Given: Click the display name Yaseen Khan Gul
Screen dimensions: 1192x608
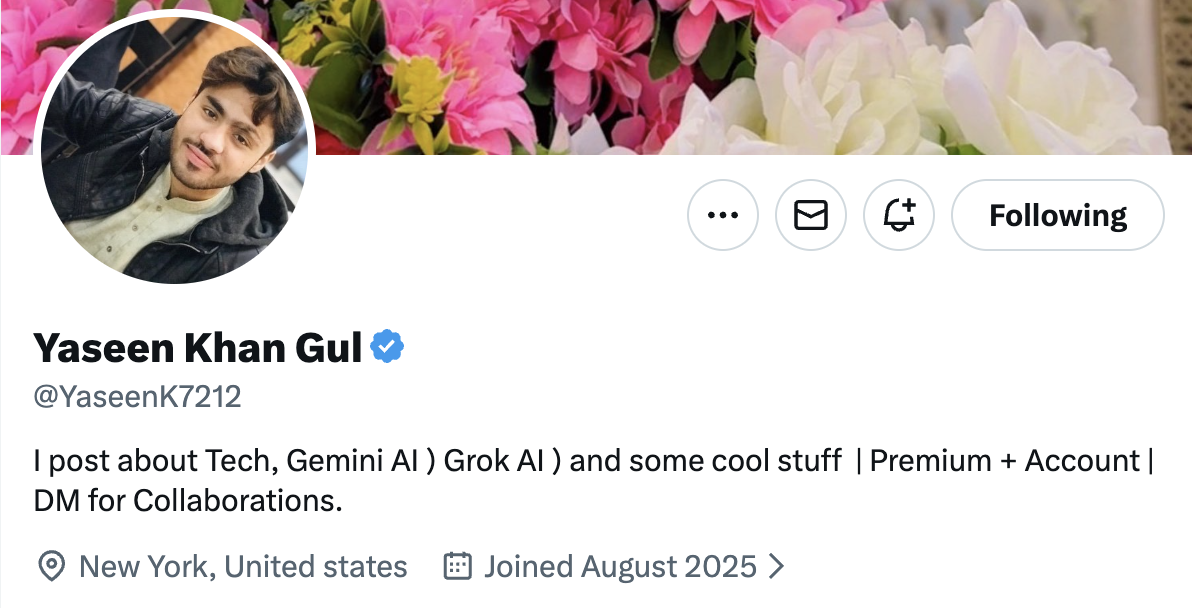Looking at the screenshot, I should [x=196, y=347].
